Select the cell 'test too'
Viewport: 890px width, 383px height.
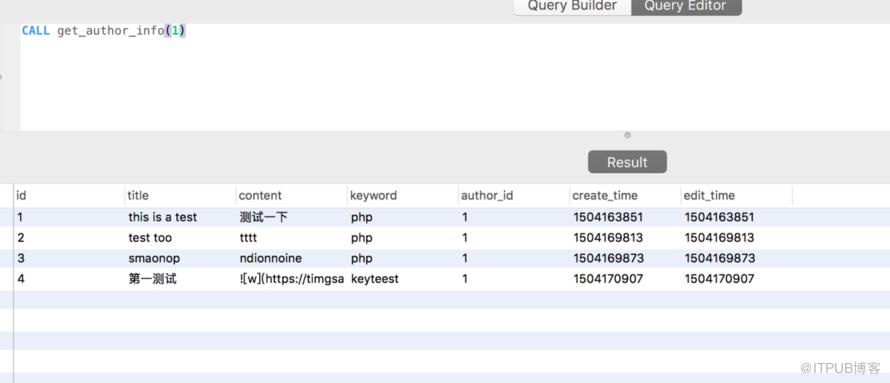150,238
